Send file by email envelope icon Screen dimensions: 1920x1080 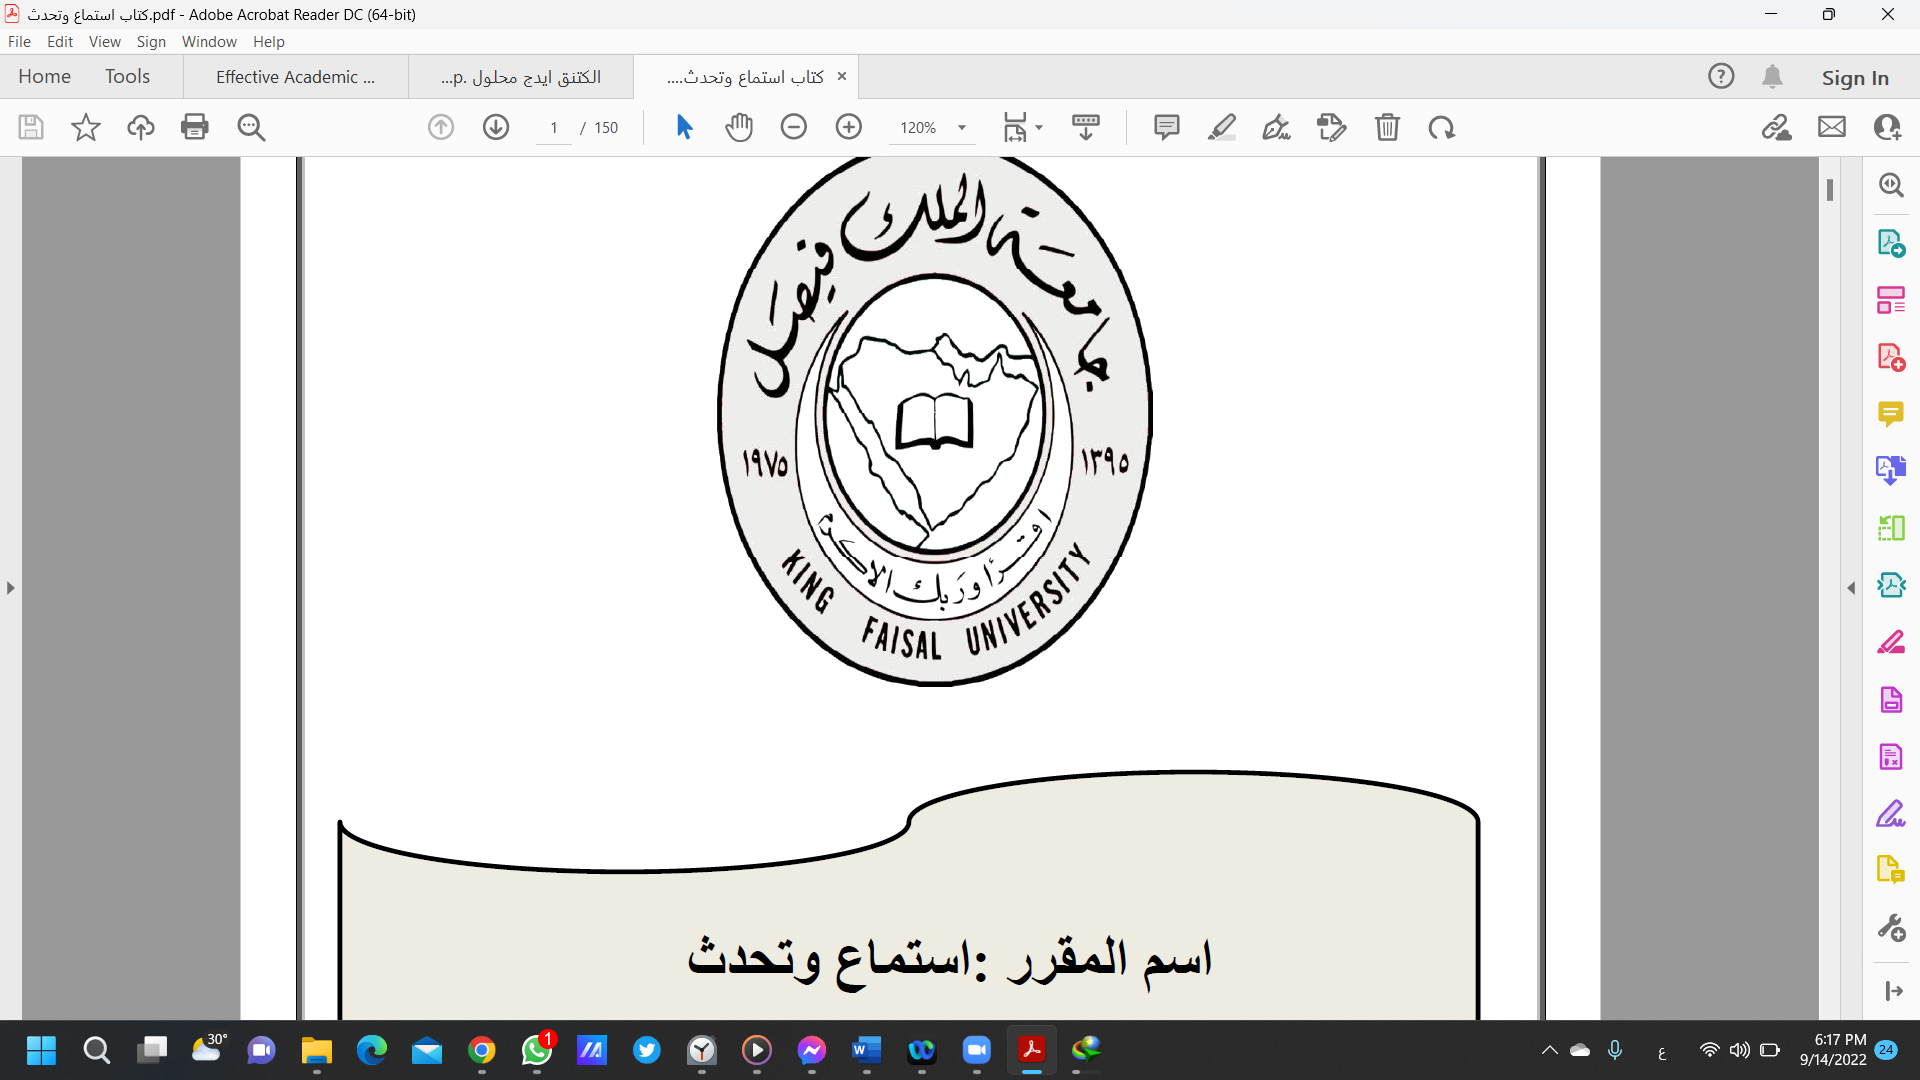coord(1832,127)
